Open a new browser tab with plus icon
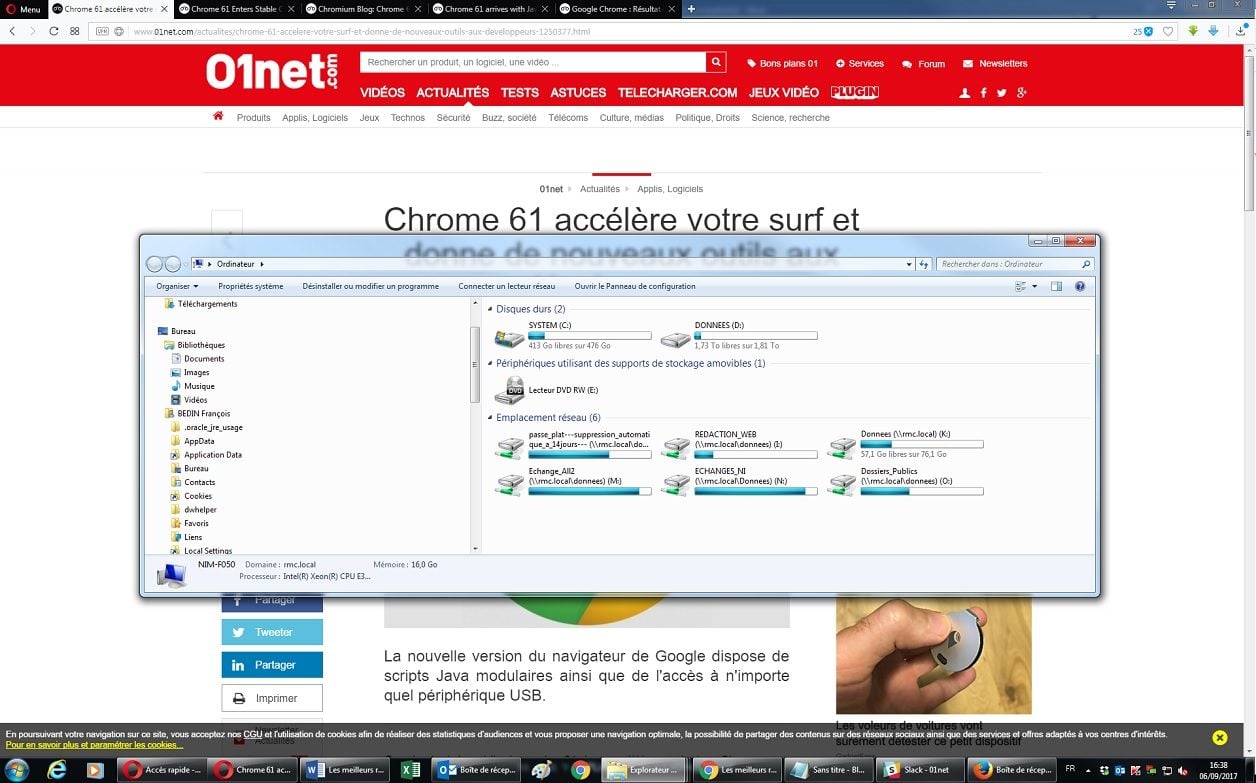 click(691, 9)
